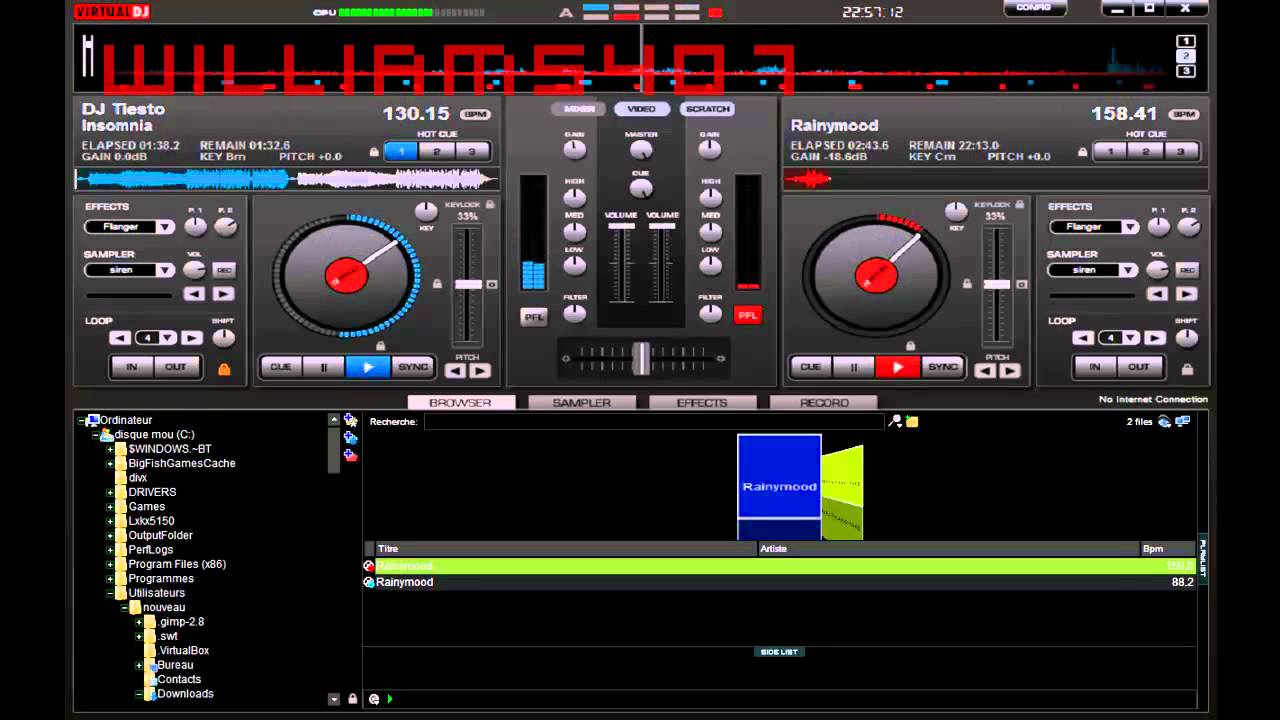
Task: Select the Downloads folder
Action: [185, 694]
